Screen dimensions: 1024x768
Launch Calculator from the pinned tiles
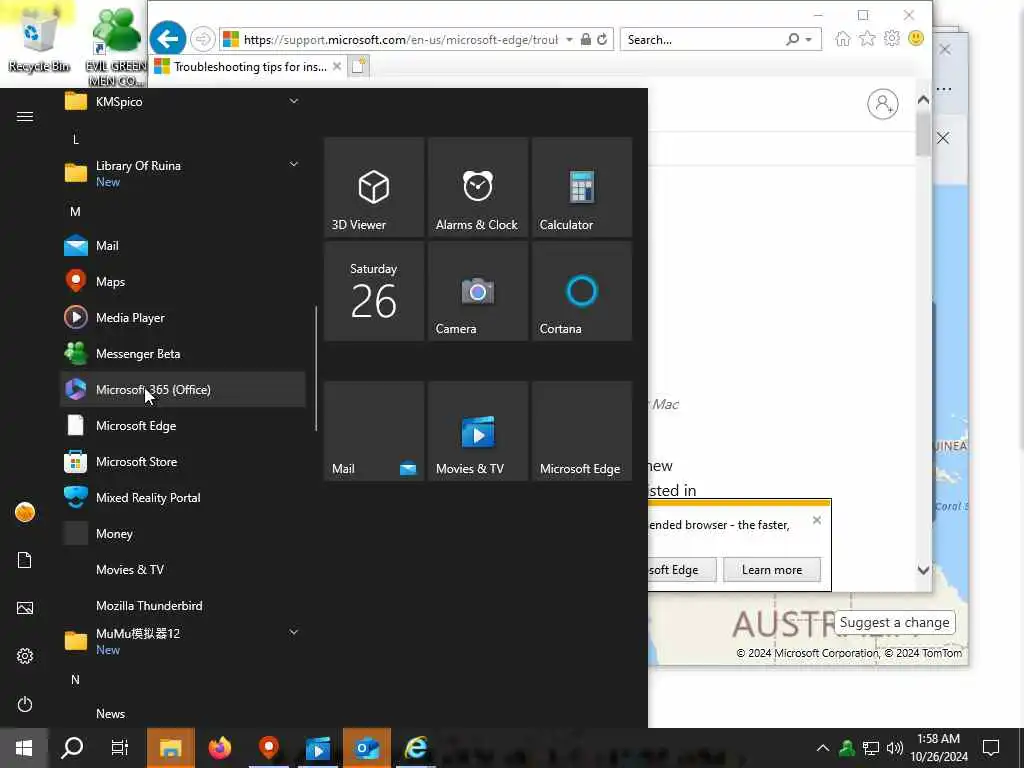pyautogui.click(x=581, y=187)
